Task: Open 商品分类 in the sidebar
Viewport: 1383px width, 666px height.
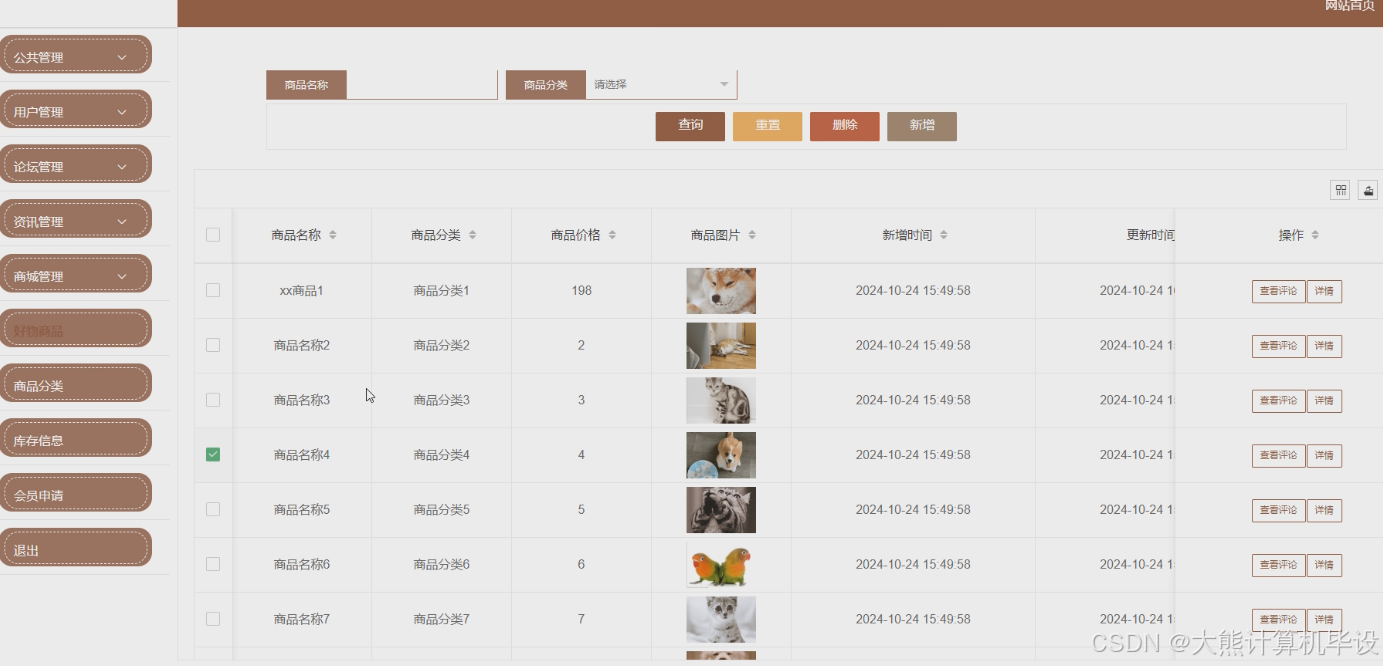Action: 74,385
